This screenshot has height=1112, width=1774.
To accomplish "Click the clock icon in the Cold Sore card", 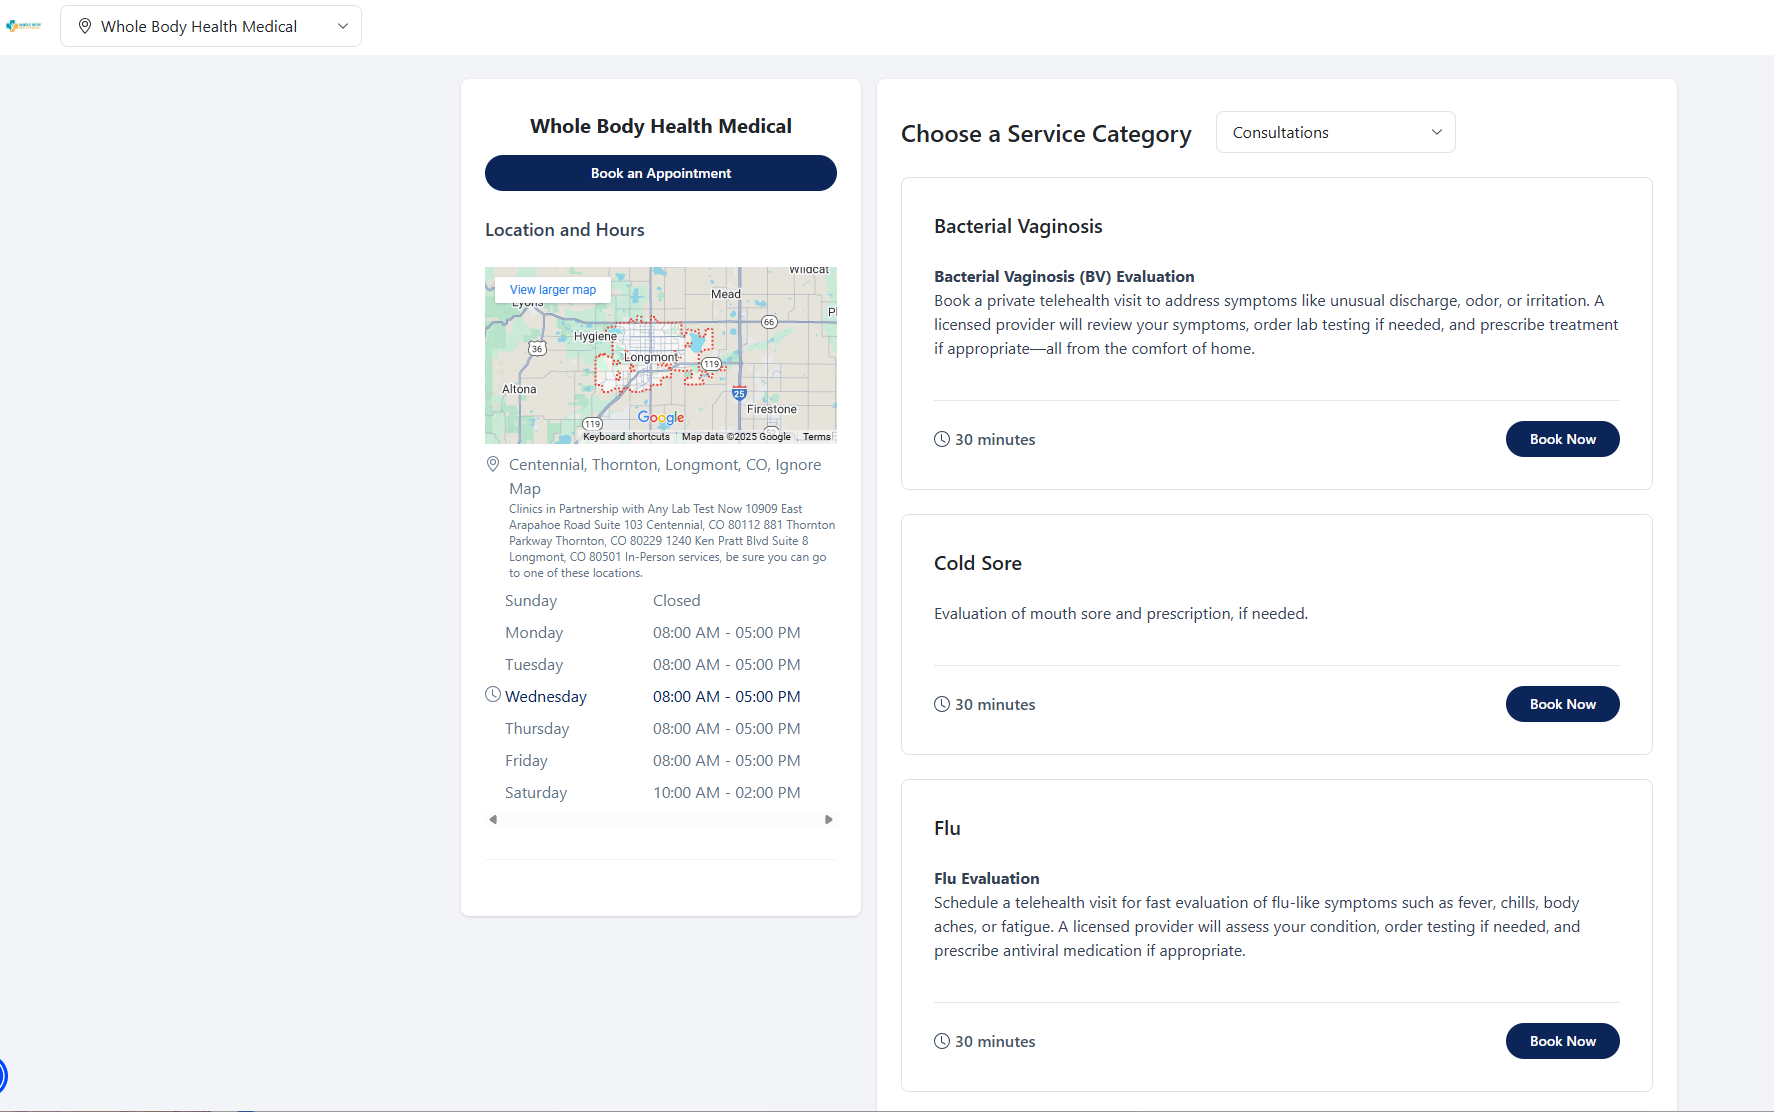I will (942, 704).
